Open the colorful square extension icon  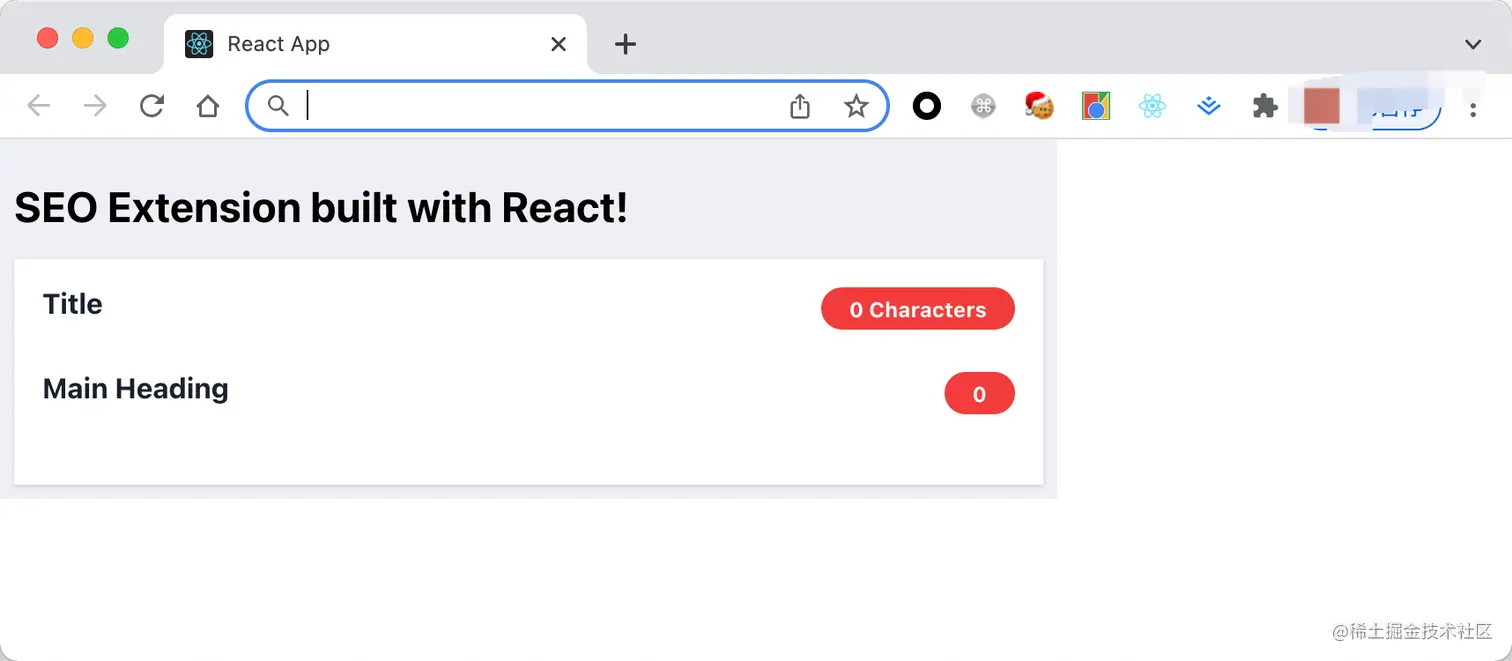pos(1096,106)
